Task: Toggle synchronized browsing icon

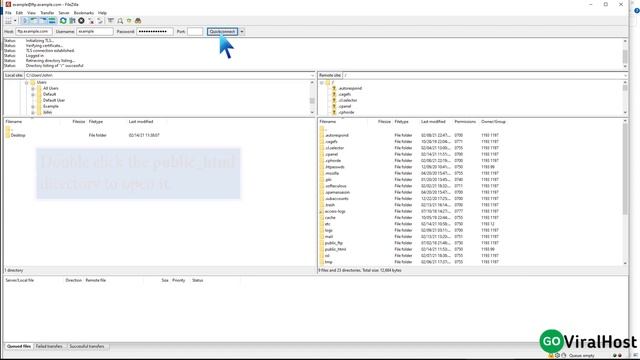Action: [x=129, y=20]
